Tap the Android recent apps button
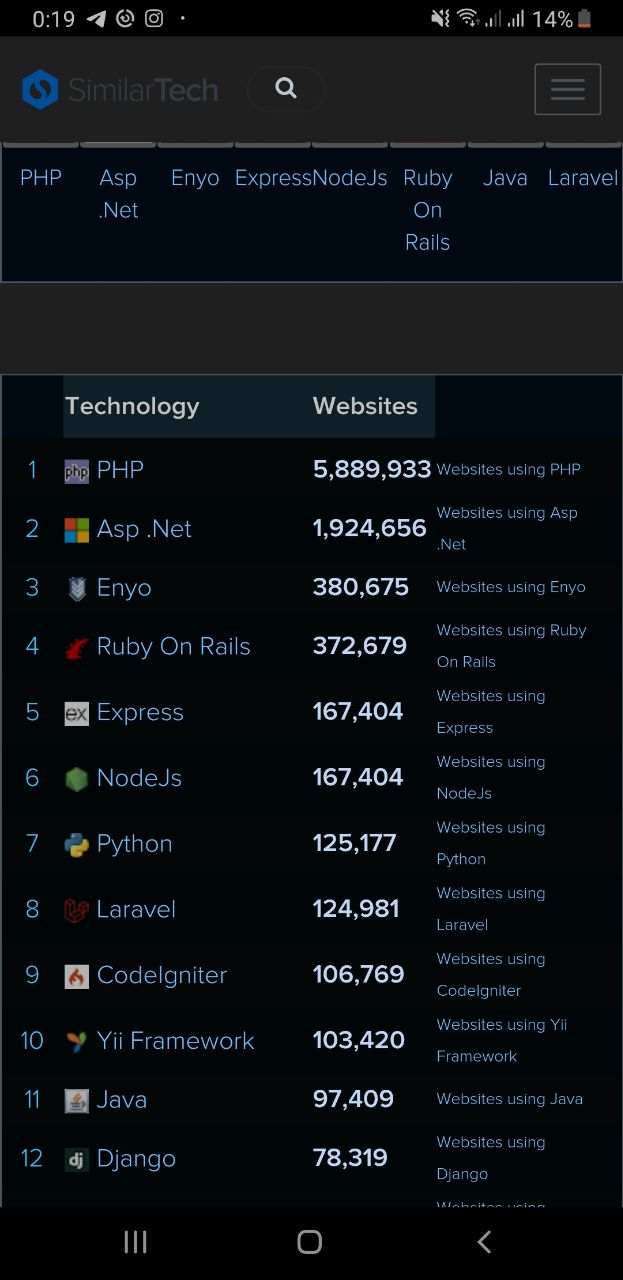This screenshot has width=623, height=1280. 135,1242
